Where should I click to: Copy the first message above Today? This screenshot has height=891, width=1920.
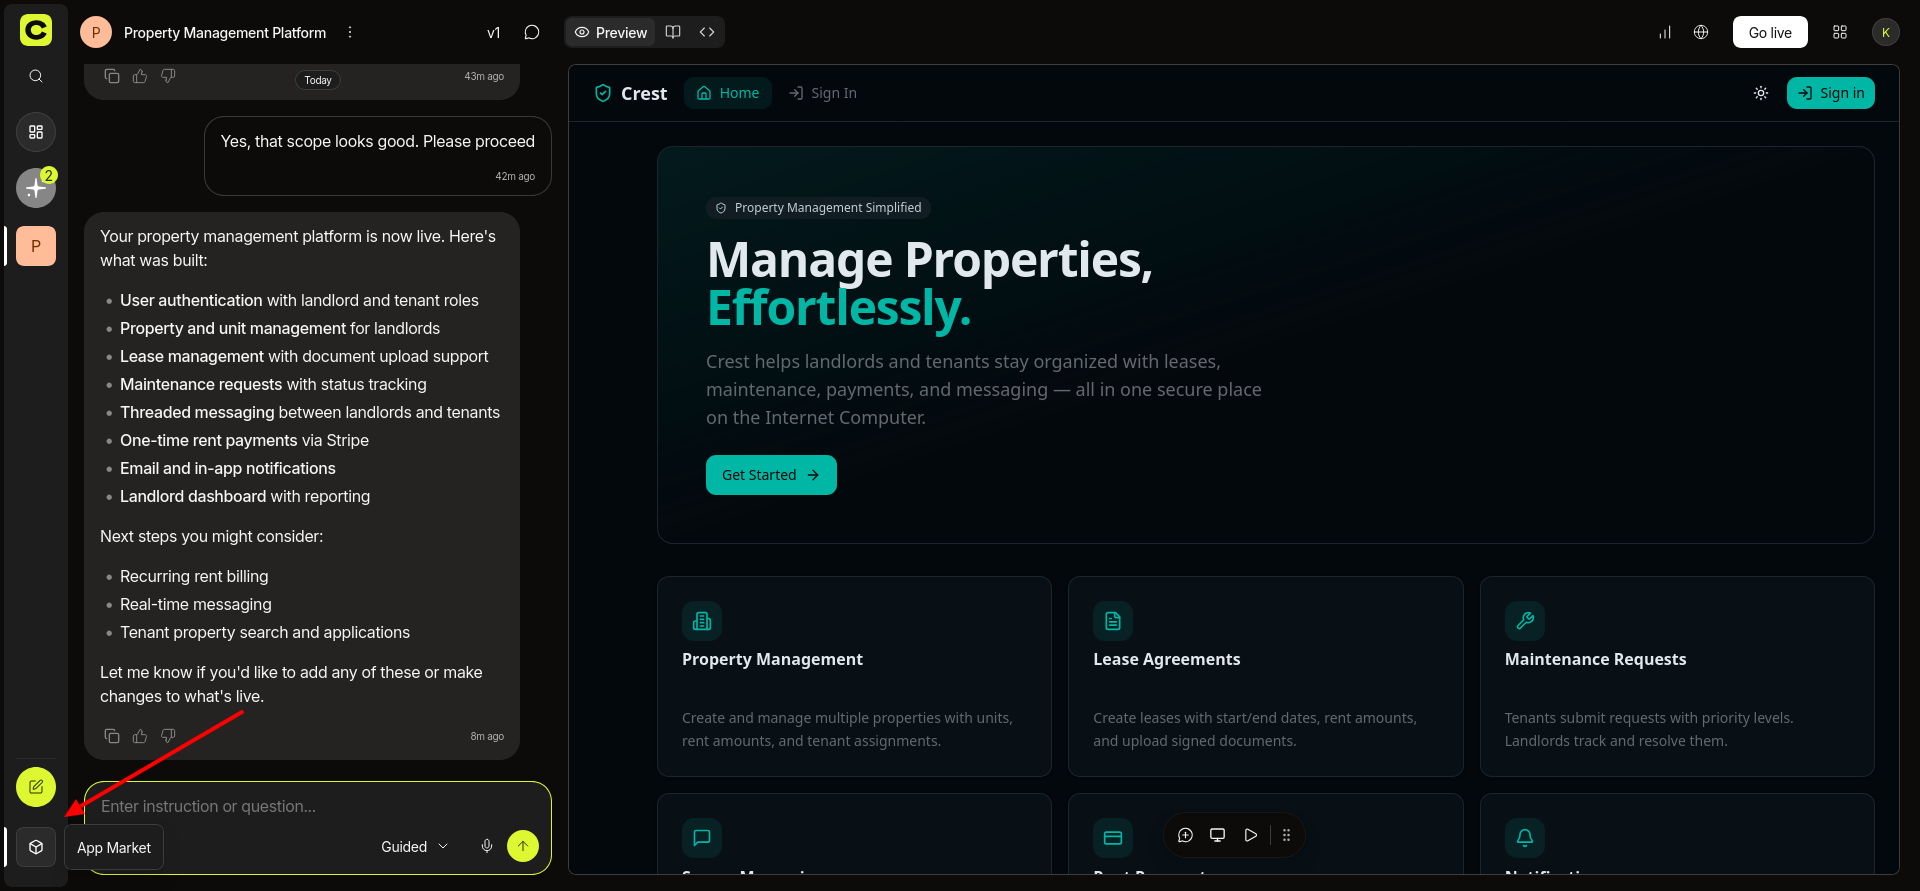112,76
